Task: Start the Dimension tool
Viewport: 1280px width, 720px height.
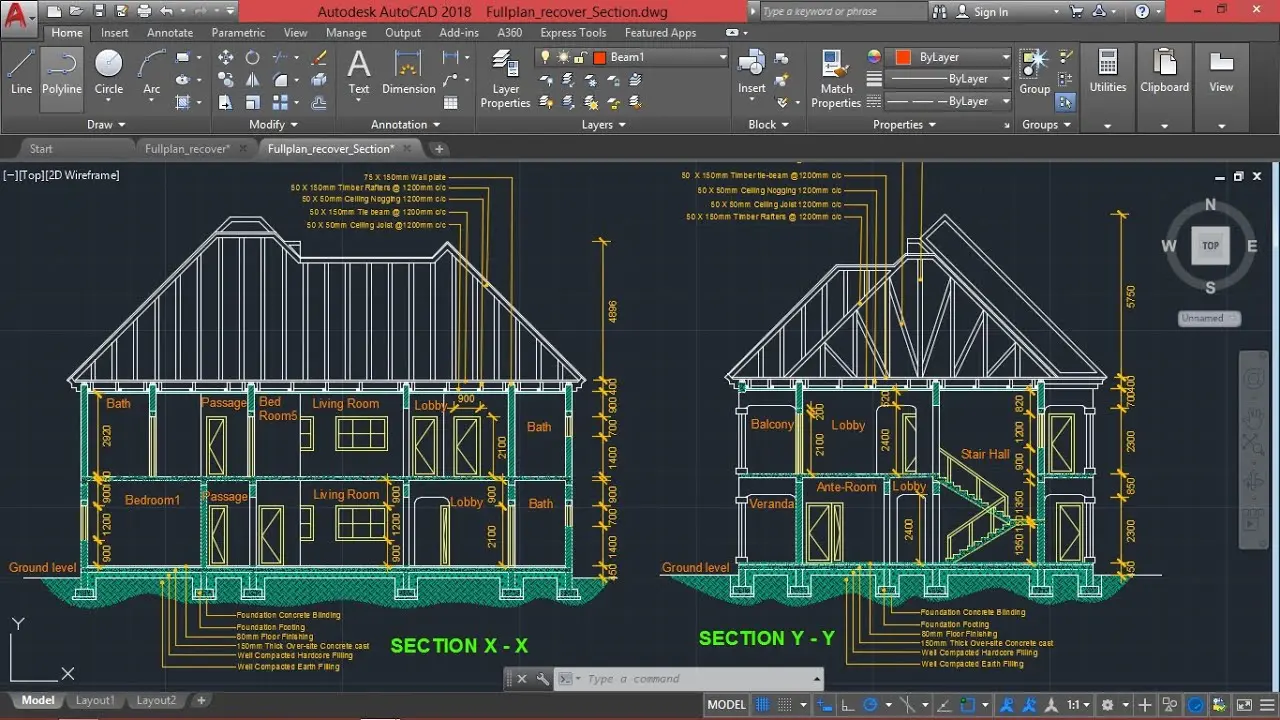Action: click(x=409, y=73)
